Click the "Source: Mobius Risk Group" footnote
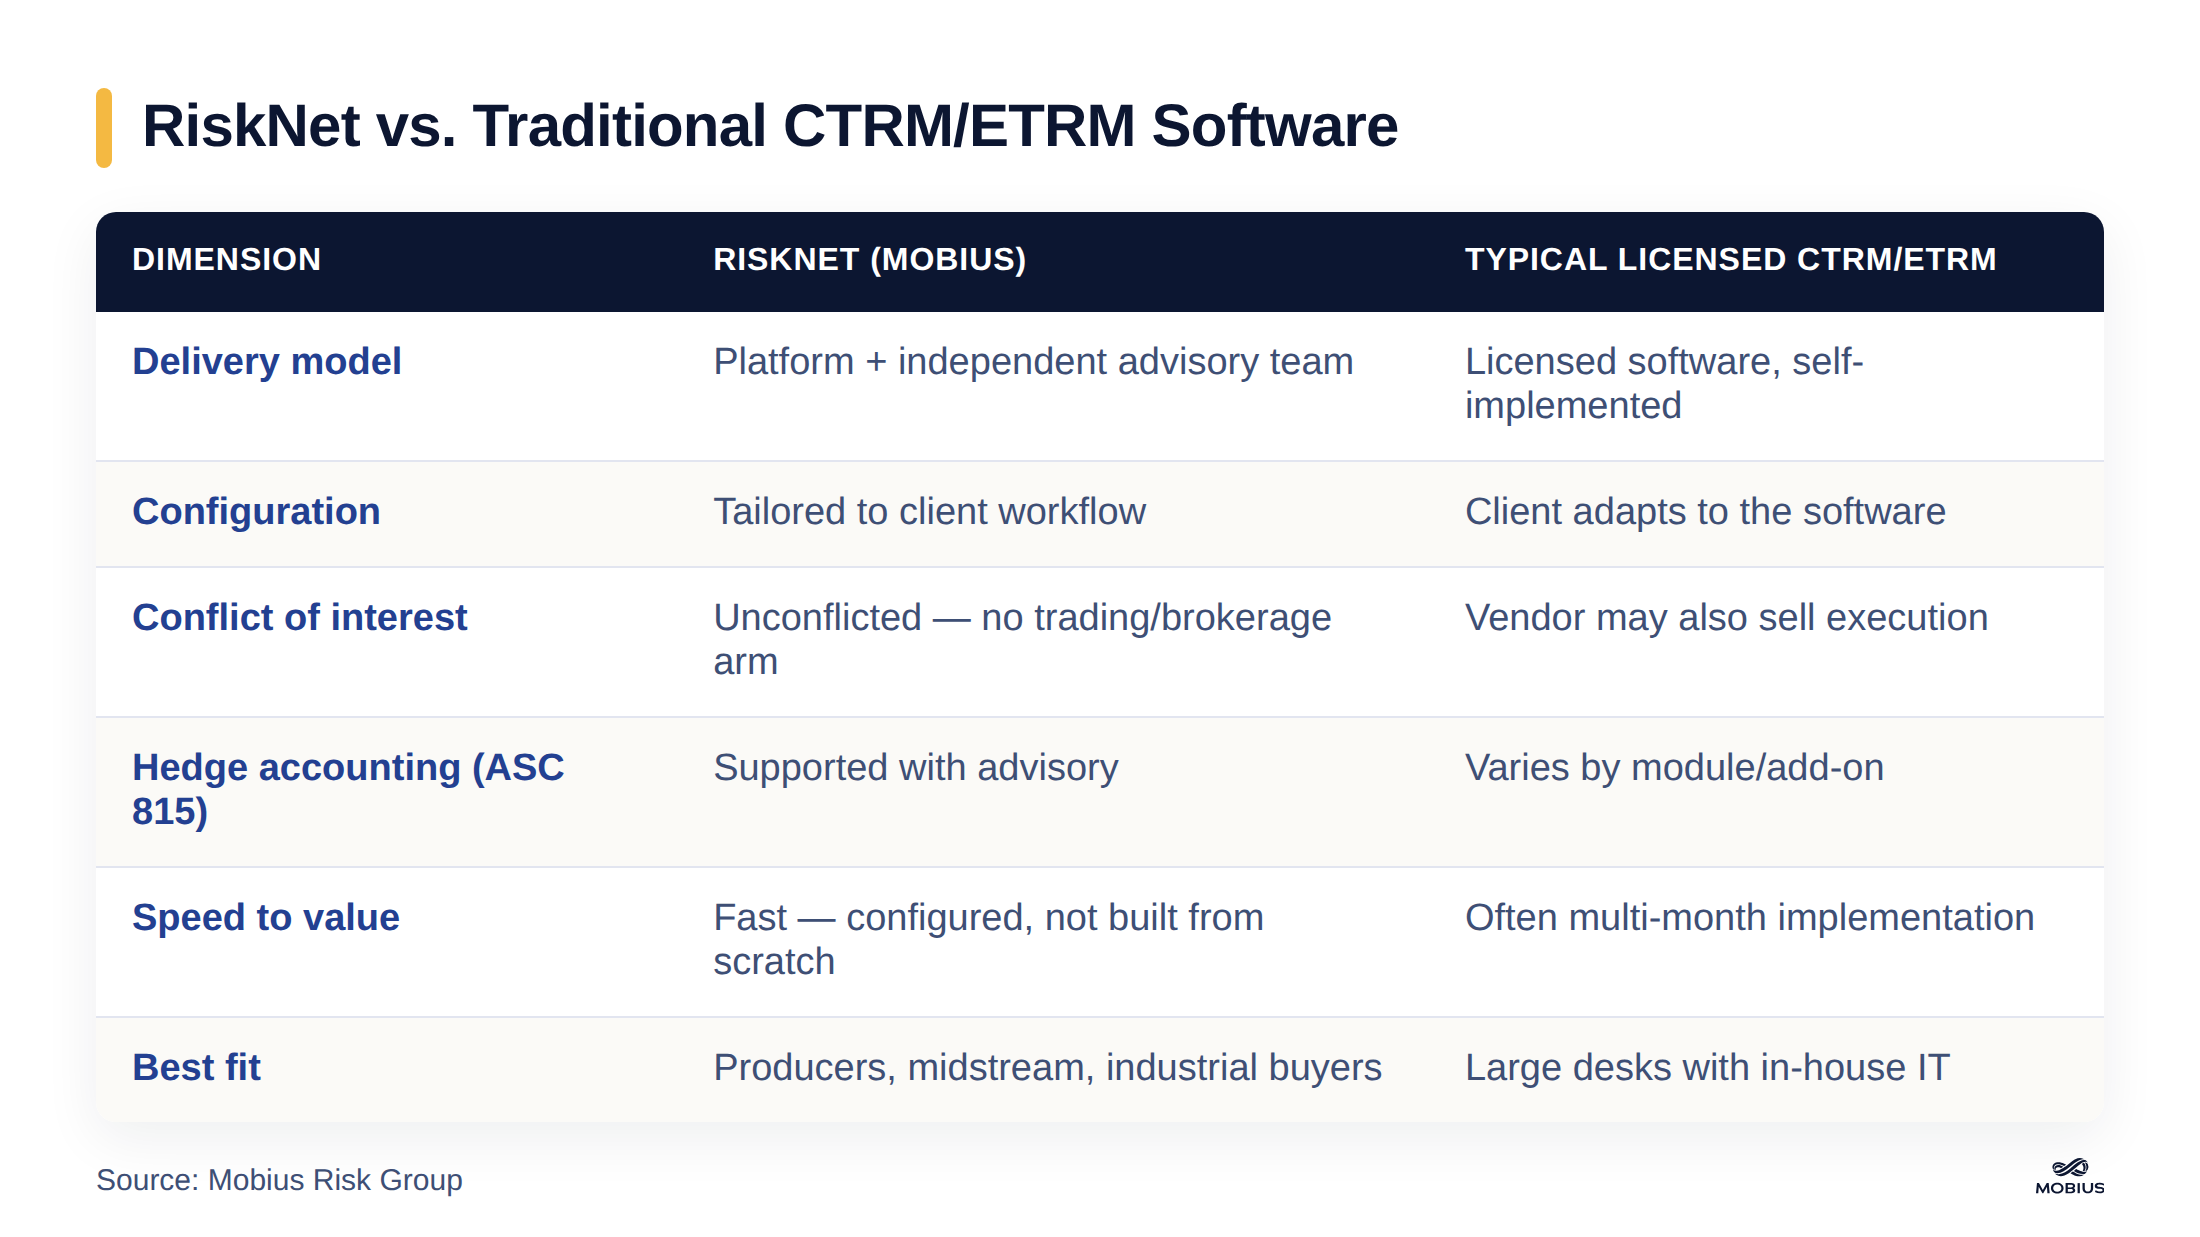The image size is (2200, 1237). pyautogui.click(x=279, y=1180)
